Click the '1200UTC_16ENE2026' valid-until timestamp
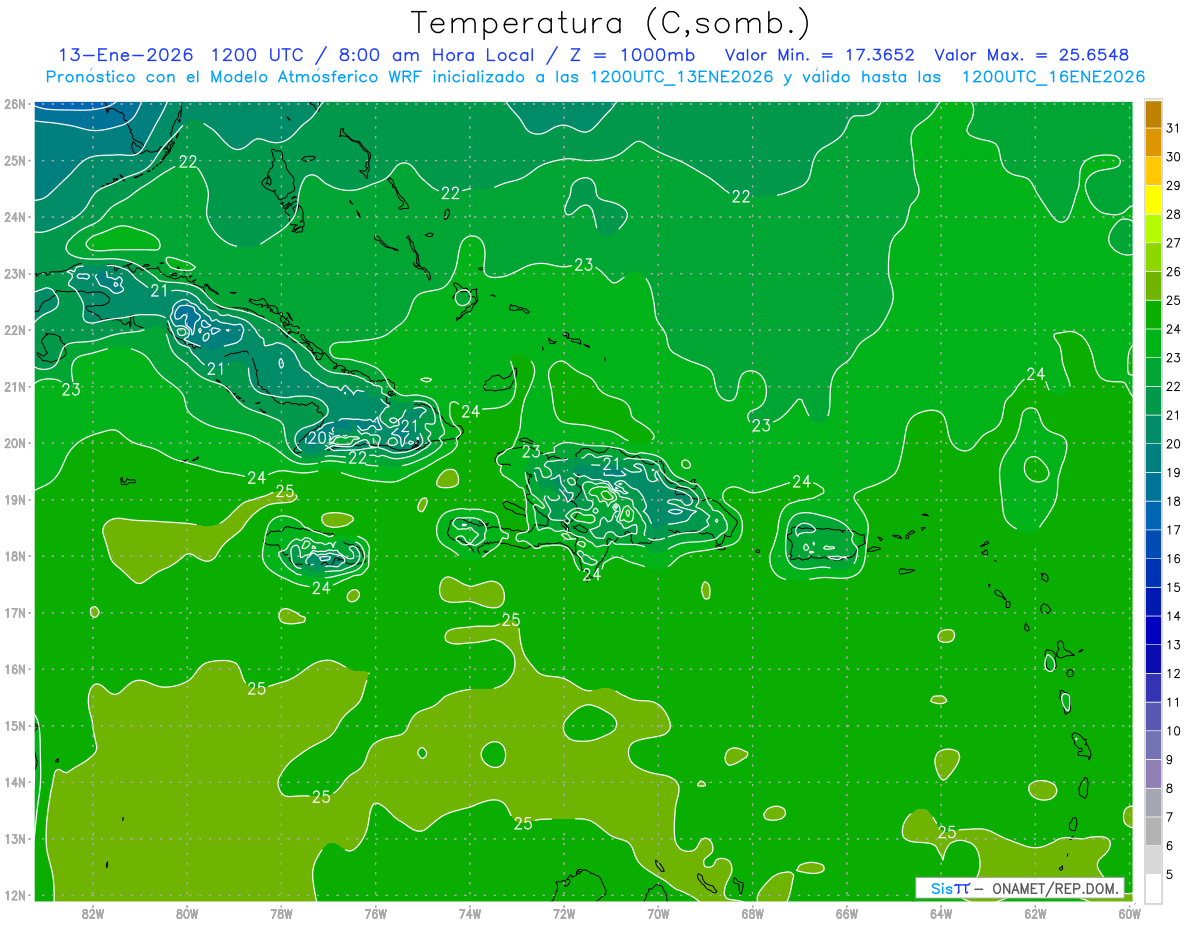This screenshot has width=1200, height=927. pos(1053,77)
